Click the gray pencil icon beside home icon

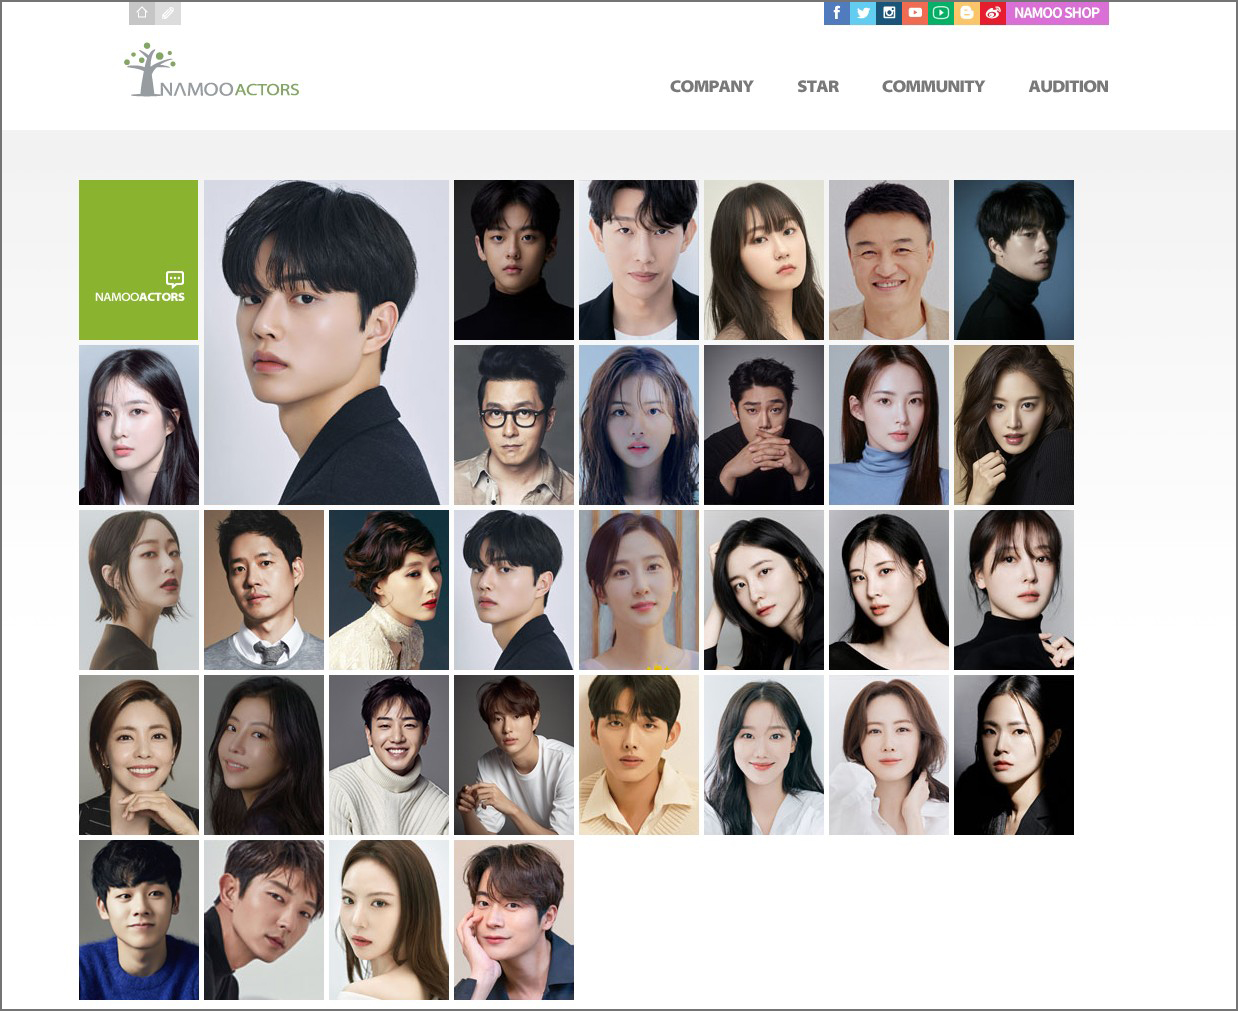tap(168, 13)
